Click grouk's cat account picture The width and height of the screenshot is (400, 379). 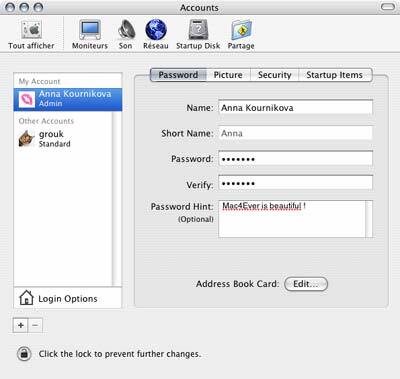tap(27, 138)
